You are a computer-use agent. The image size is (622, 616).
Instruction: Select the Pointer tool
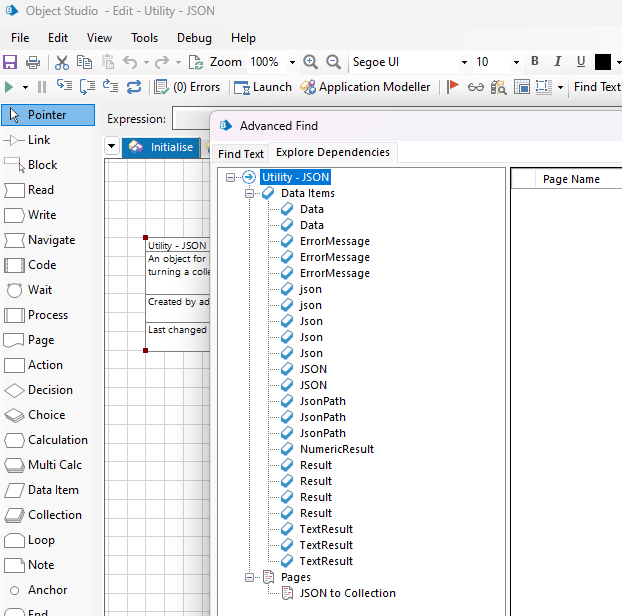(48, 115)
